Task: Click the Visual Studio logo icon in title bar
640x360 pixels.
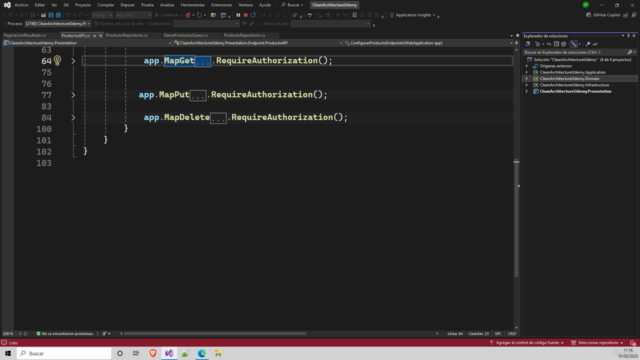Action: 7,5
